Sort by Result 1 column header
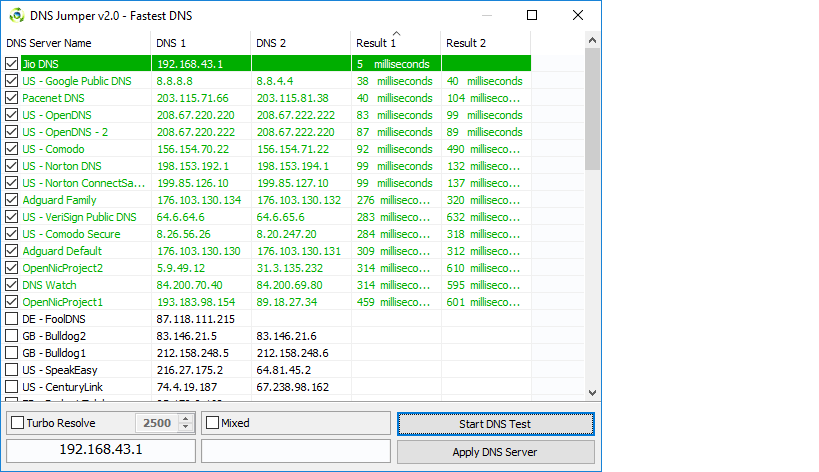Screen dimensions: 819x472 pos(396,43)
